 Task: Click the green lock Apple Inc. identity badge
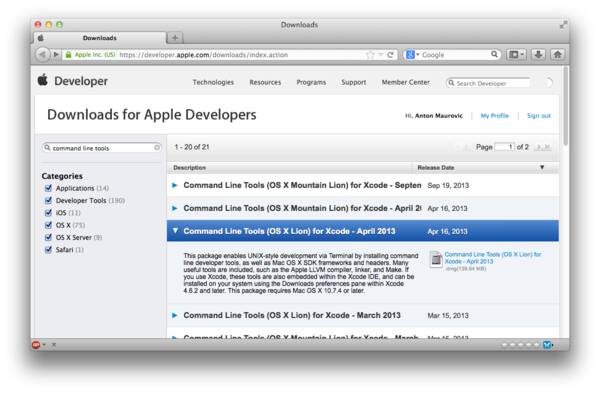tap(90, 55)
